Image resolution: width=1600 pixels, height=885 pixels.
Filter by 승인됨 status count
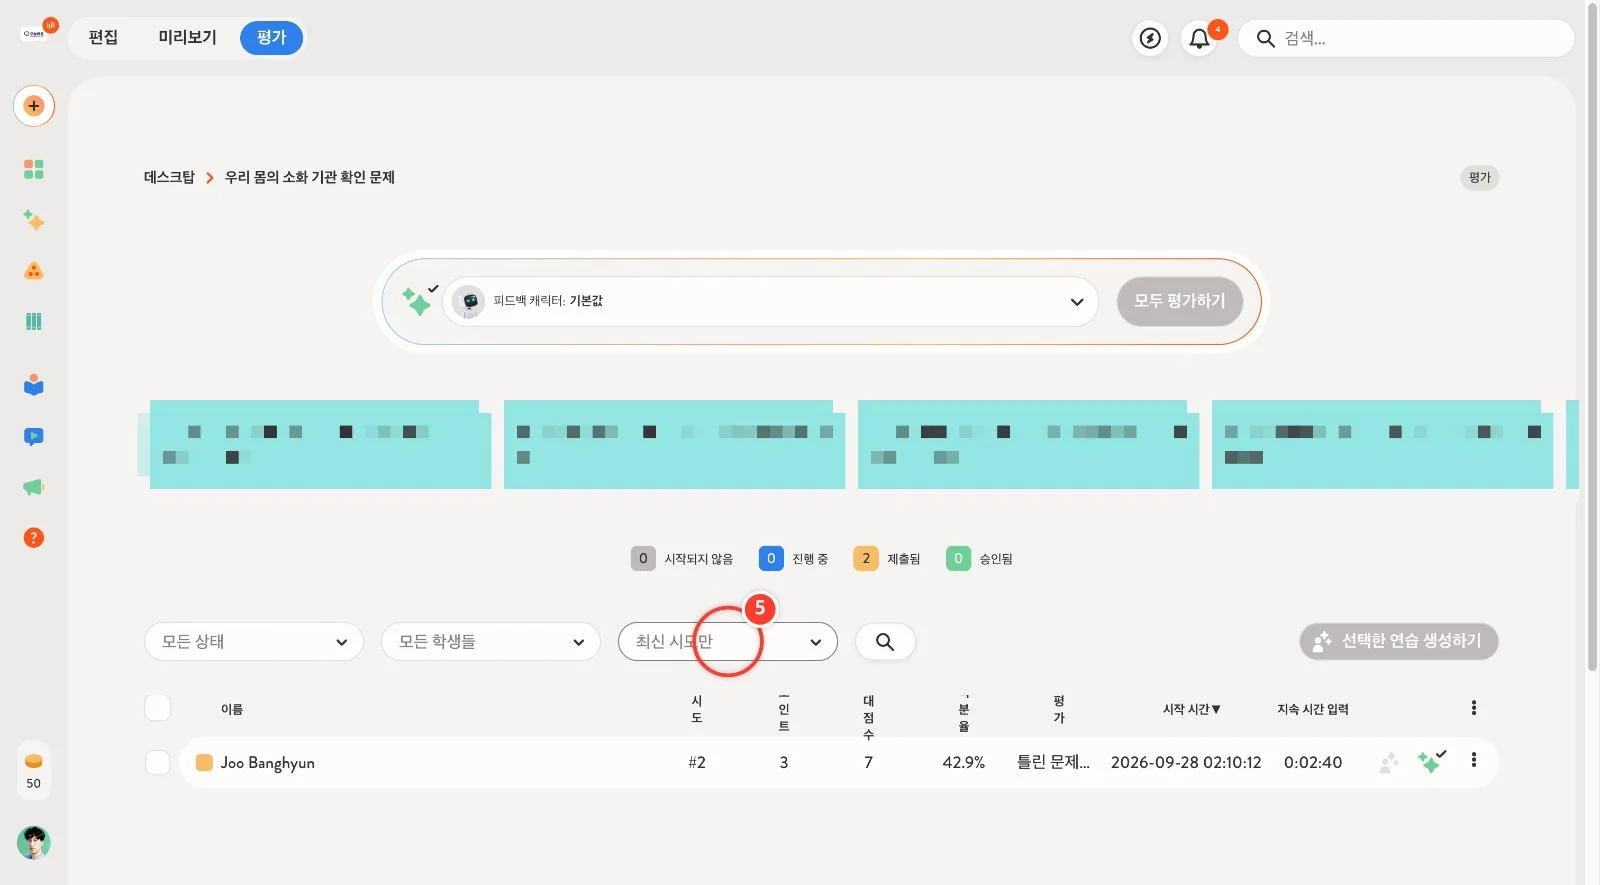click(x=980, y=559)
